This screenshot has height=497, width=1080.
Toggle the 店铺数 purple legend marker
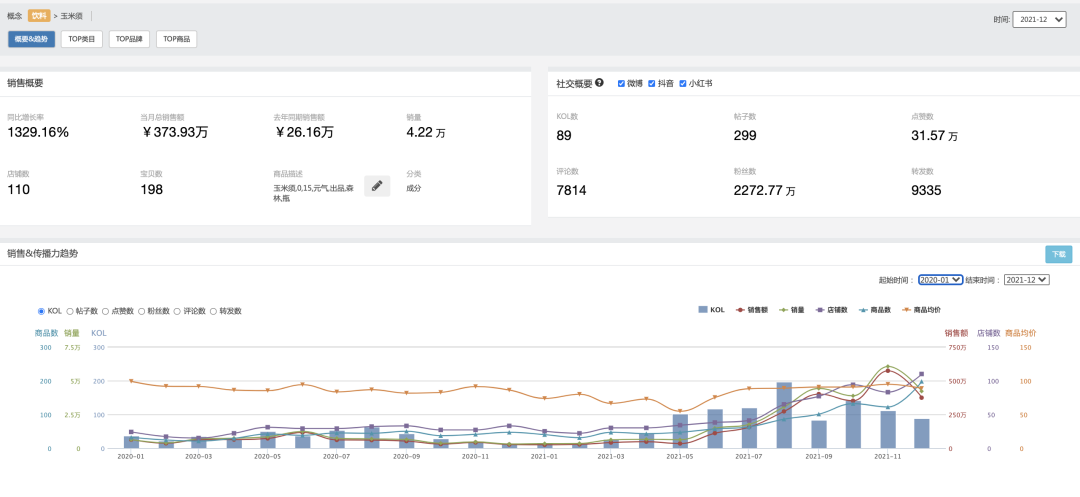820,310
